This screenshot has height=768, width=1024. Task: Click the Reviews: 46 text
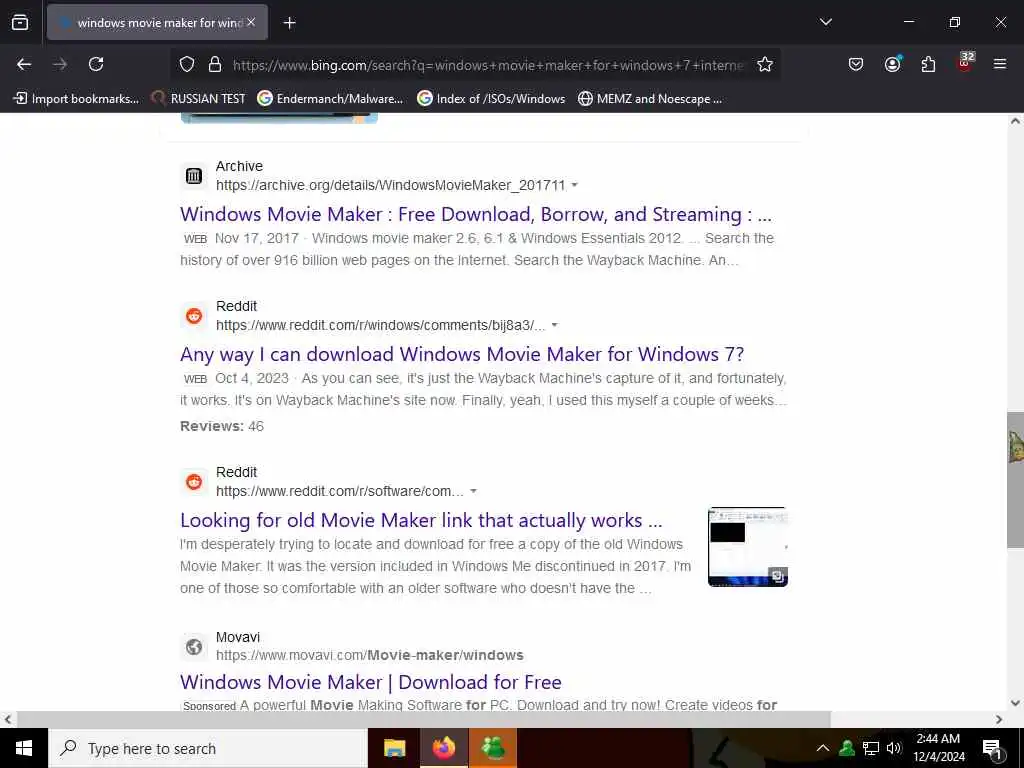[x=222, y=426]
